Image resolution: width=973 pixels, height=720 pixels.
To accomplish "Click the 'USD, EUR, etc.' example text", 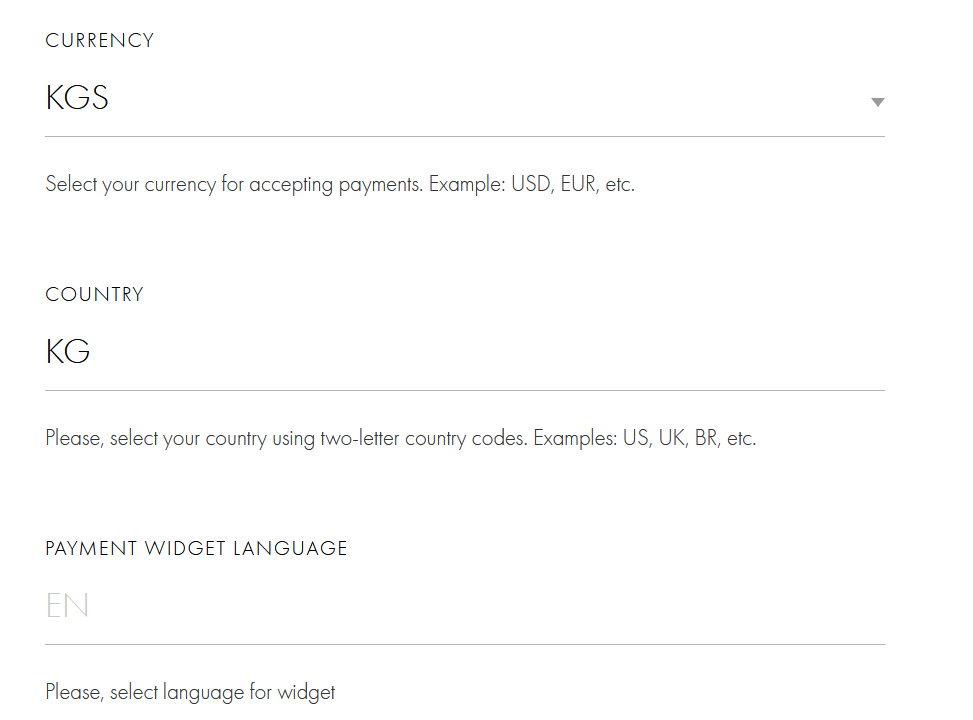I will point(573,185).
